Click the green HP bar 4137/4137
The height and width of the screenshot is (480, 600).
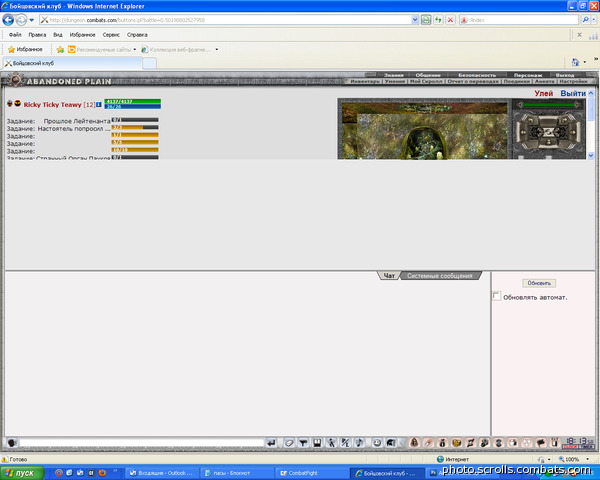pyautogui.click(x=132, y=101)
